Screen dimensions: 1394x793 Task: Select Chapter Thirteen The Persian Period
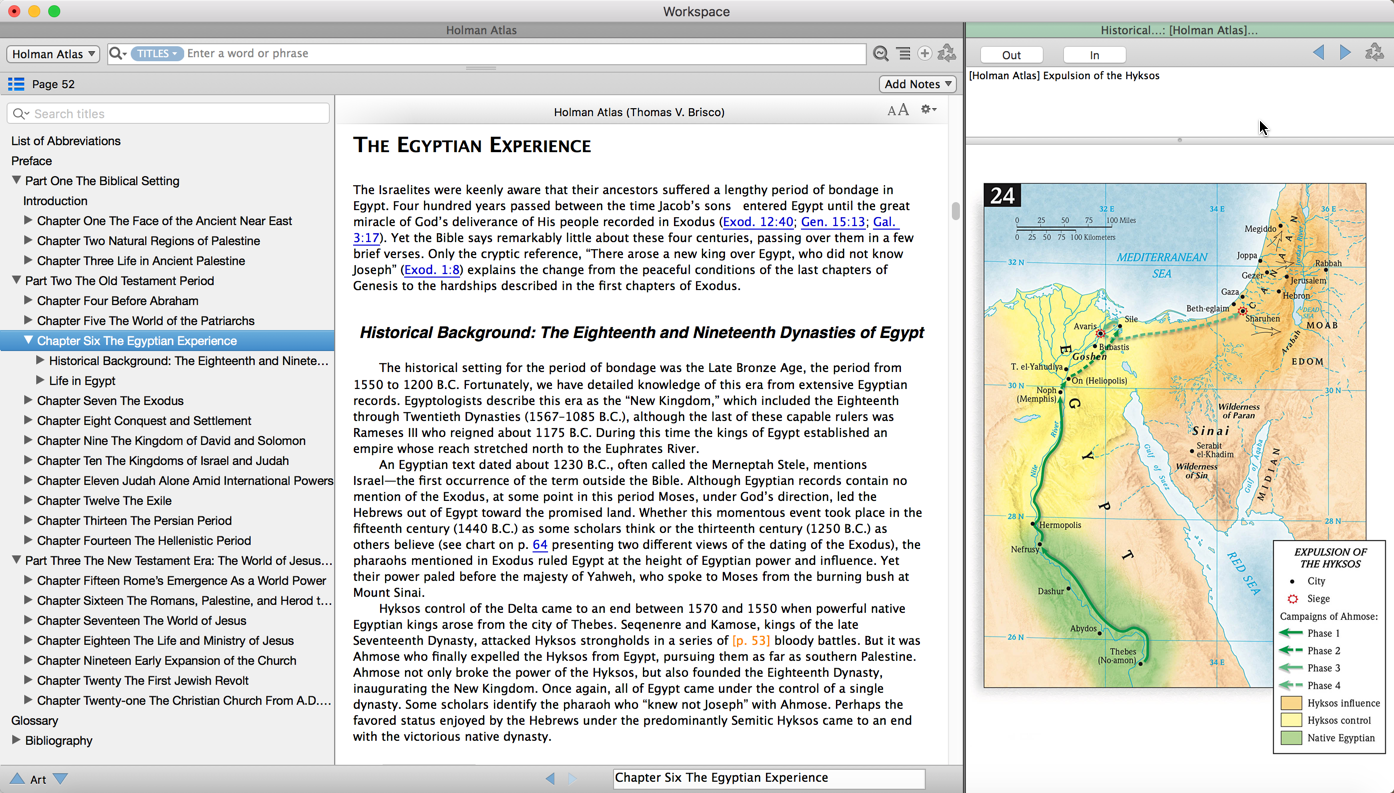click(134, 521)
